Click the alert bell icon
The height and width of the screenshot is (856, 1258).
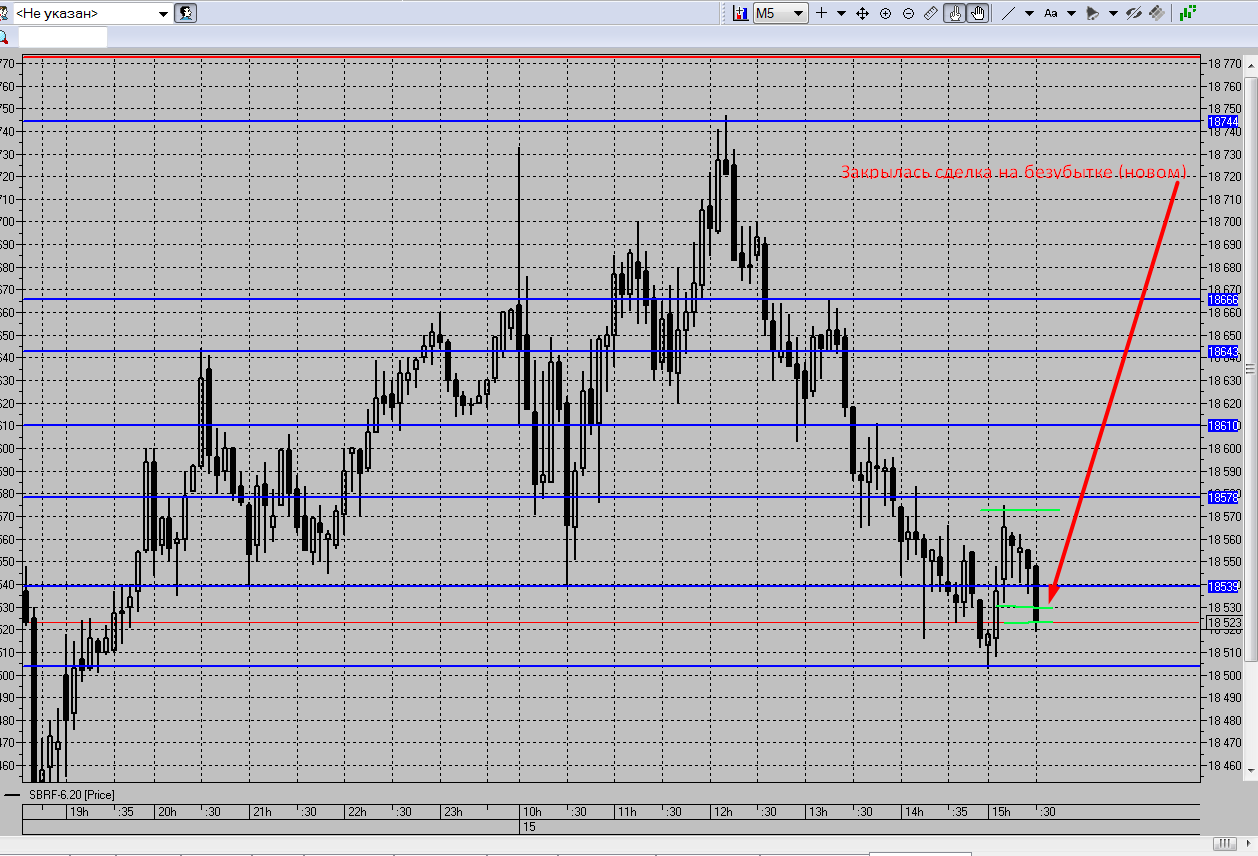point(1093,13)
